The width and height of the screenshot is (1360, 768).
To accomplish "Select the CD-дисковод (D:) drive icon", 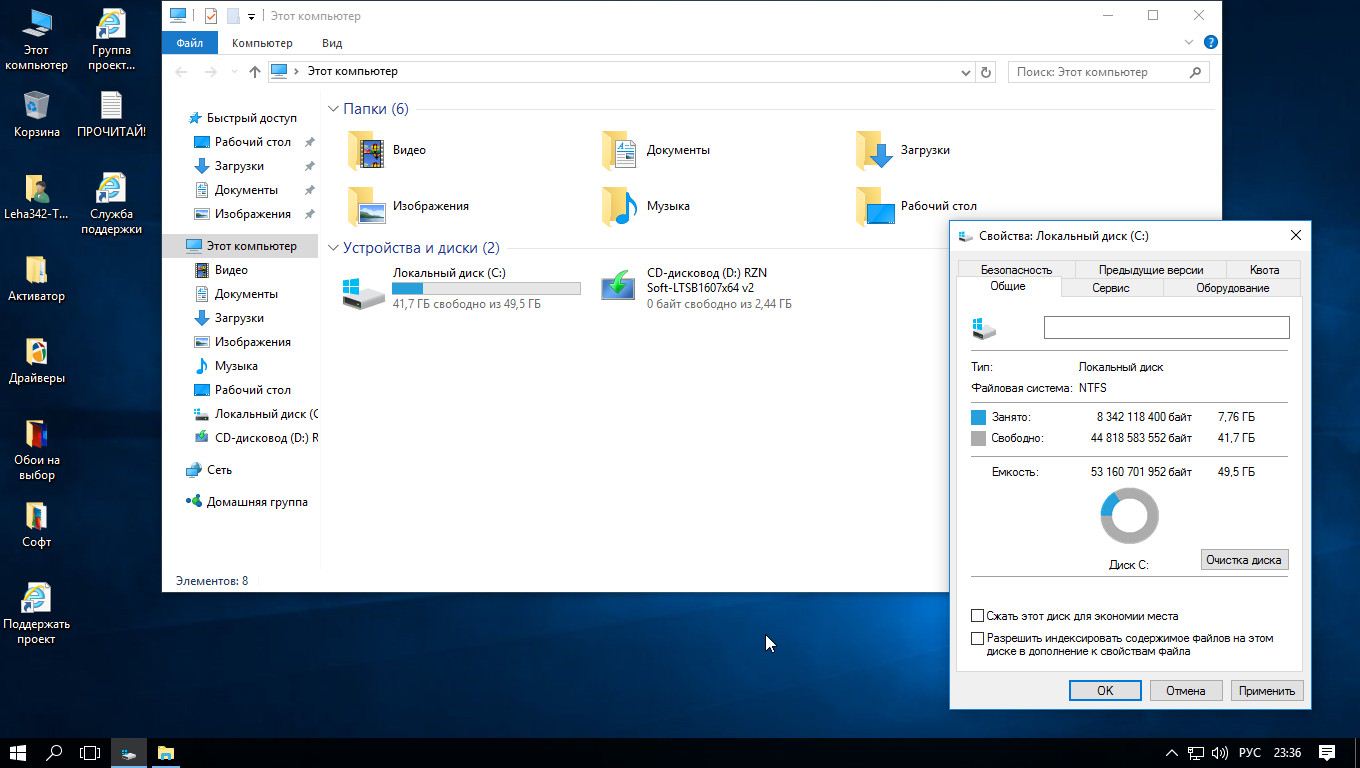I will (618, 288).
